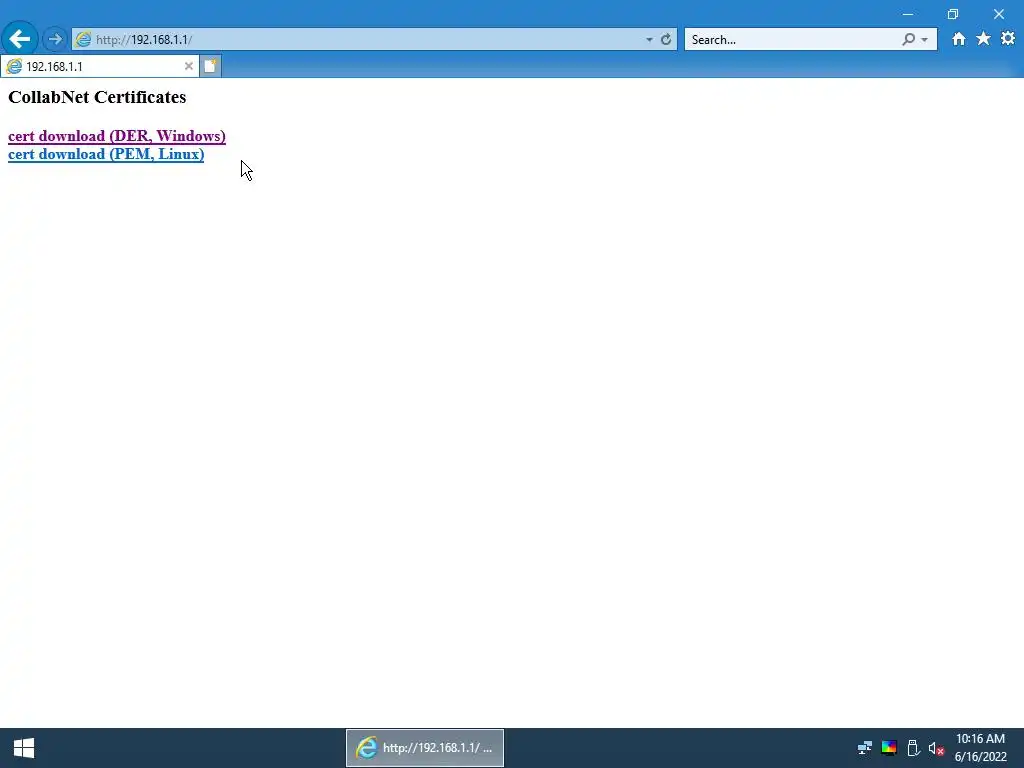Open the cert download (DER, Windows) link

coord(117,136)
